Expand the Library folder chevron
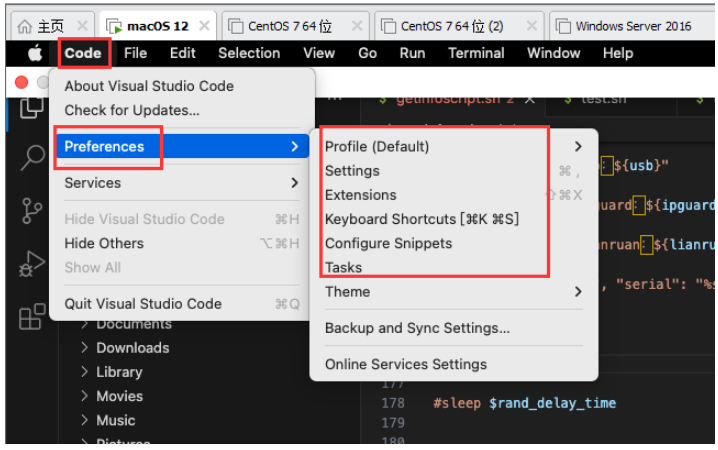718x450 pixels. [x=84, y=372]
